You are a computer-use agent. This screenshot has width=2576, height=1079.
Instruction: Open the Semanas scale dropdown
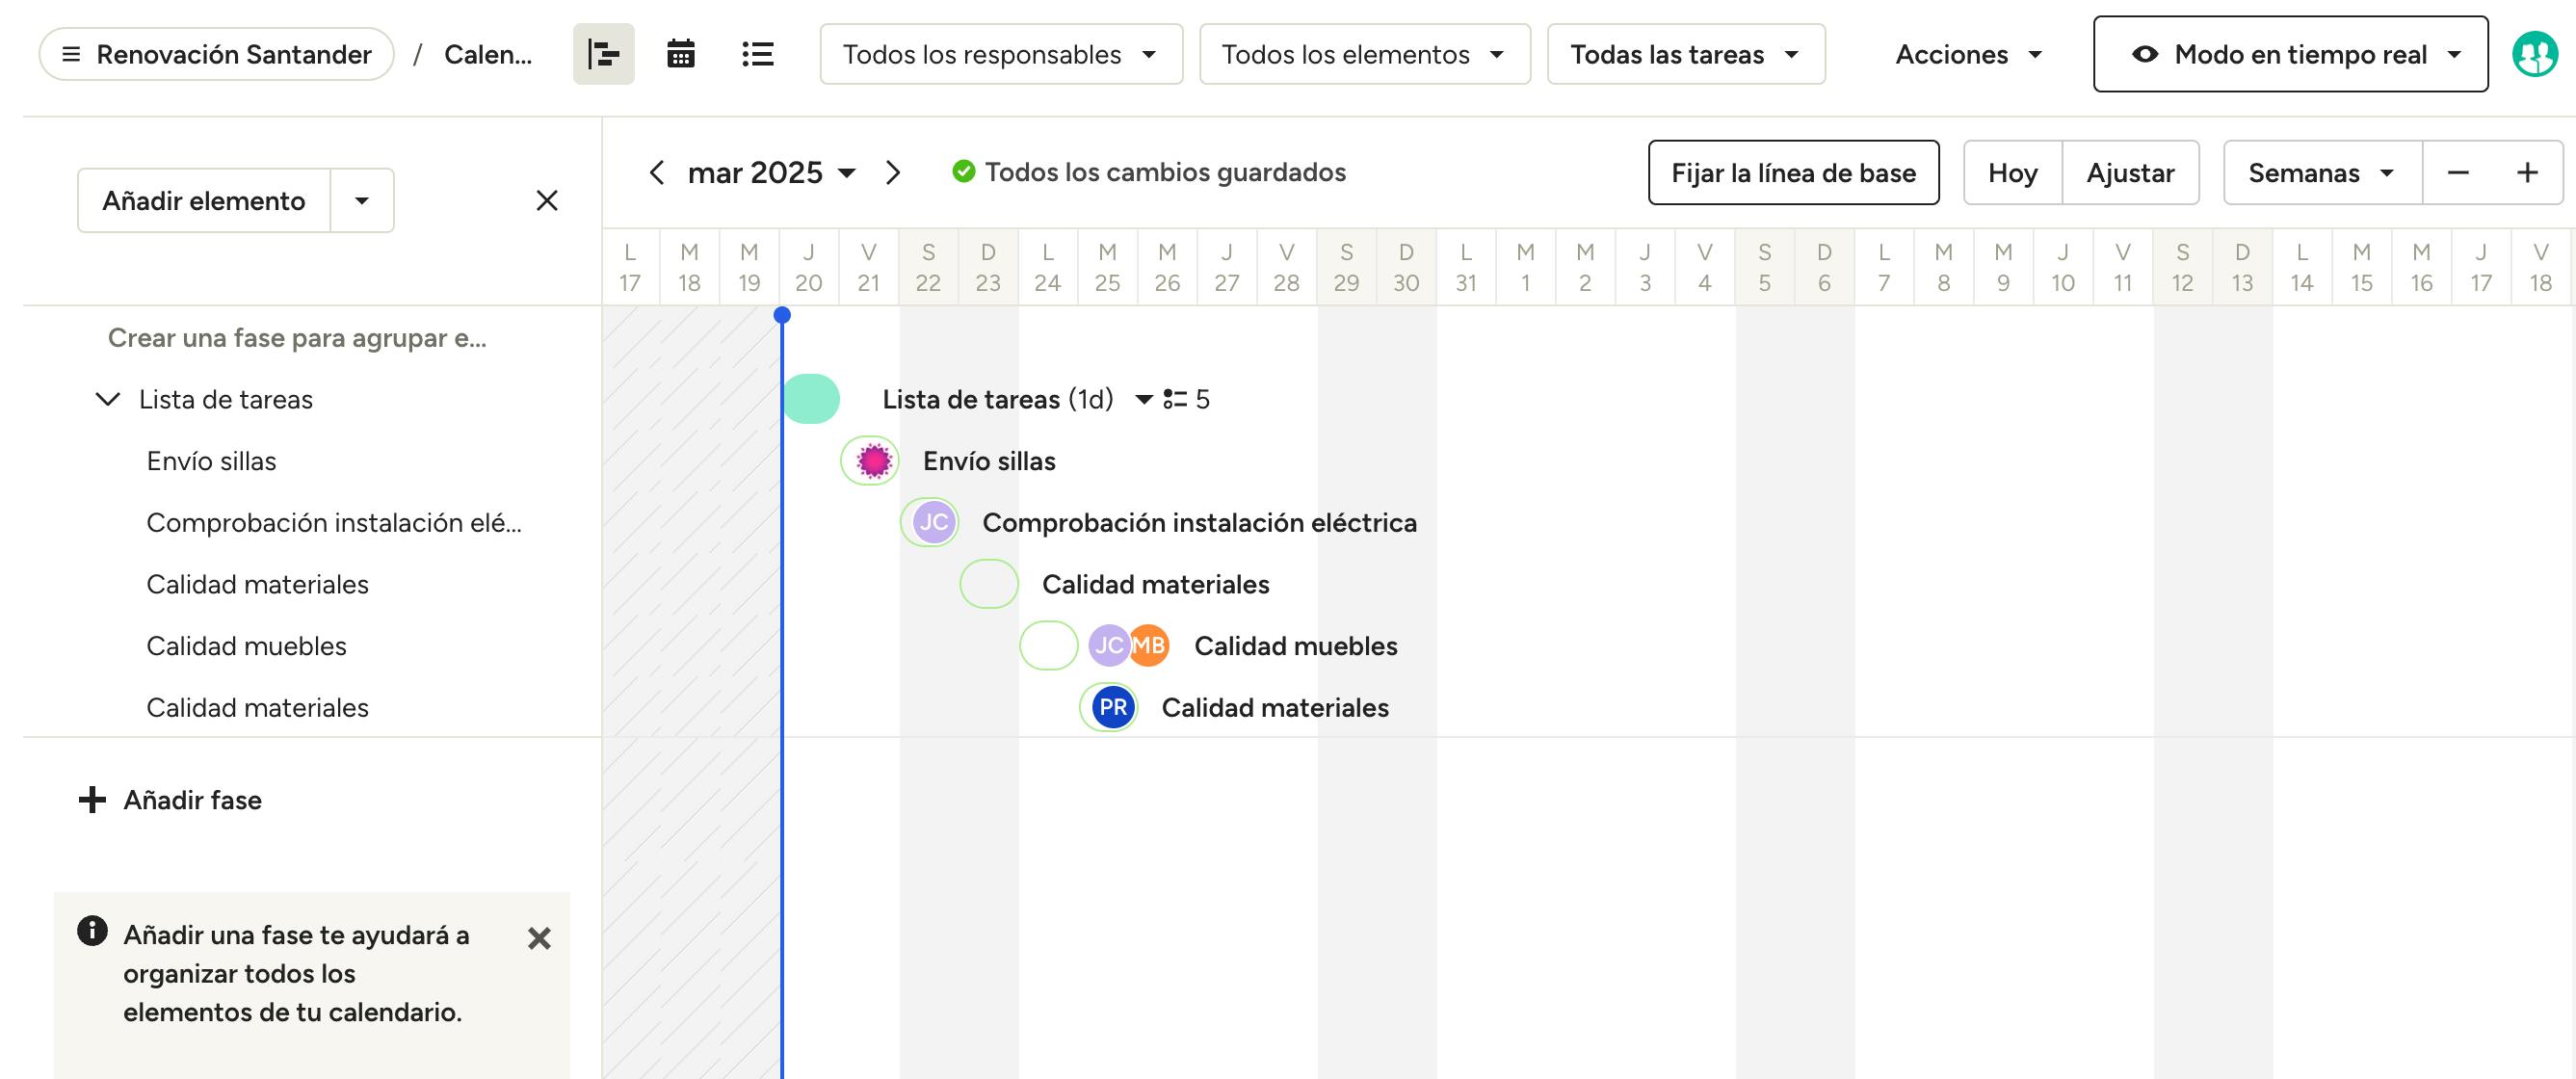tap(2321, 173)
